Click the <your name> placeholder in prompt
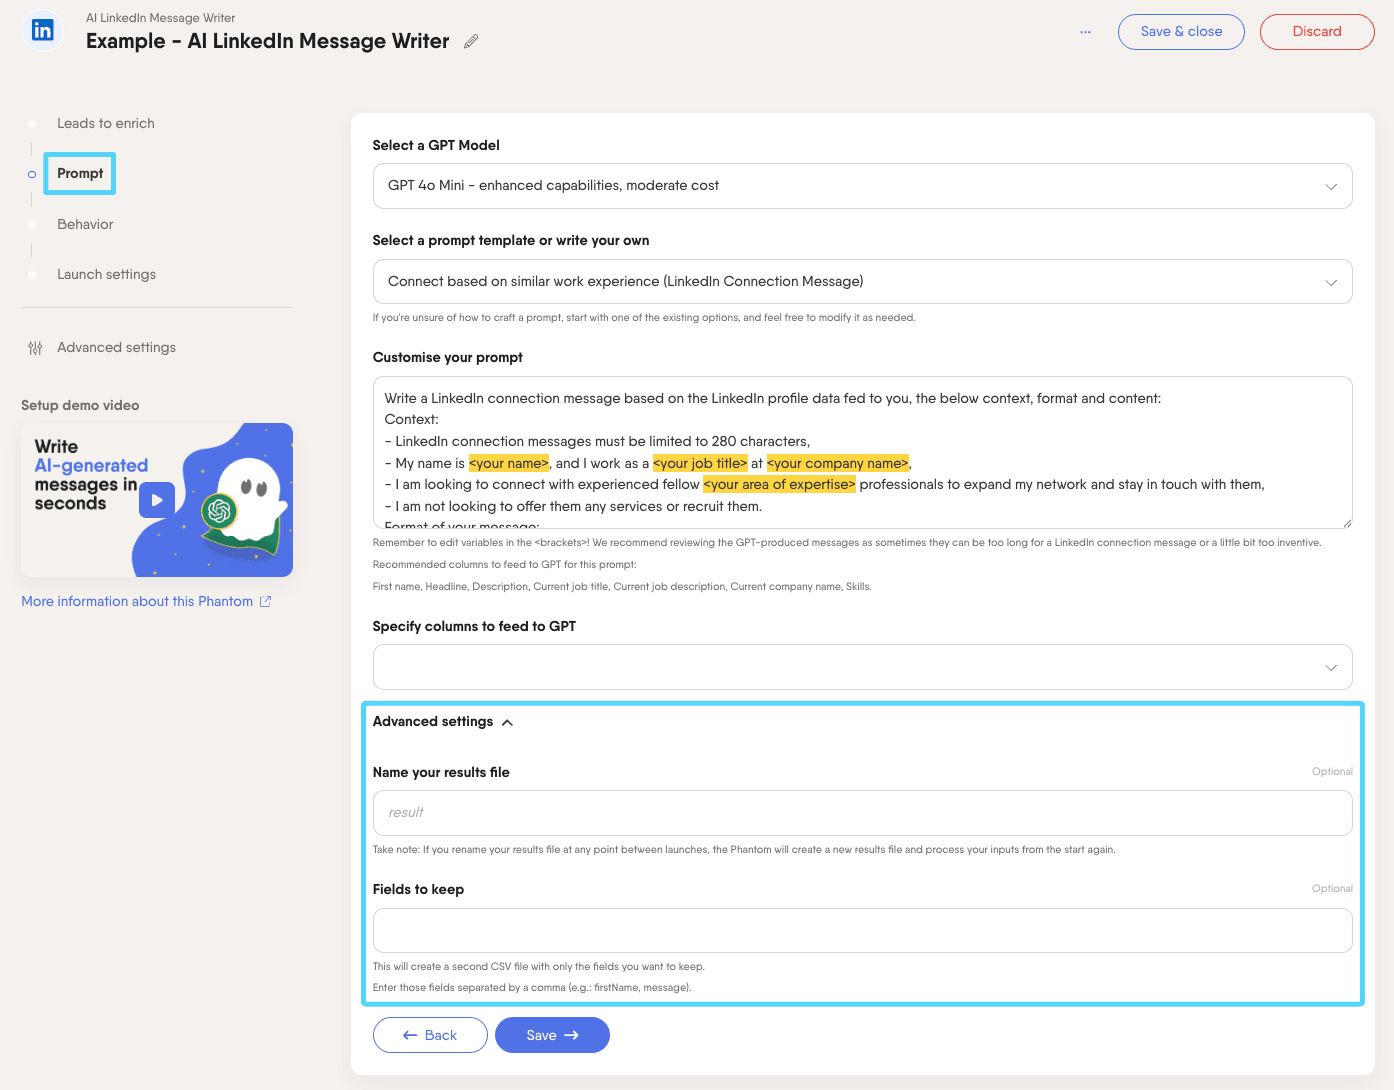The image size is (1394, 1090). point(508,463)
